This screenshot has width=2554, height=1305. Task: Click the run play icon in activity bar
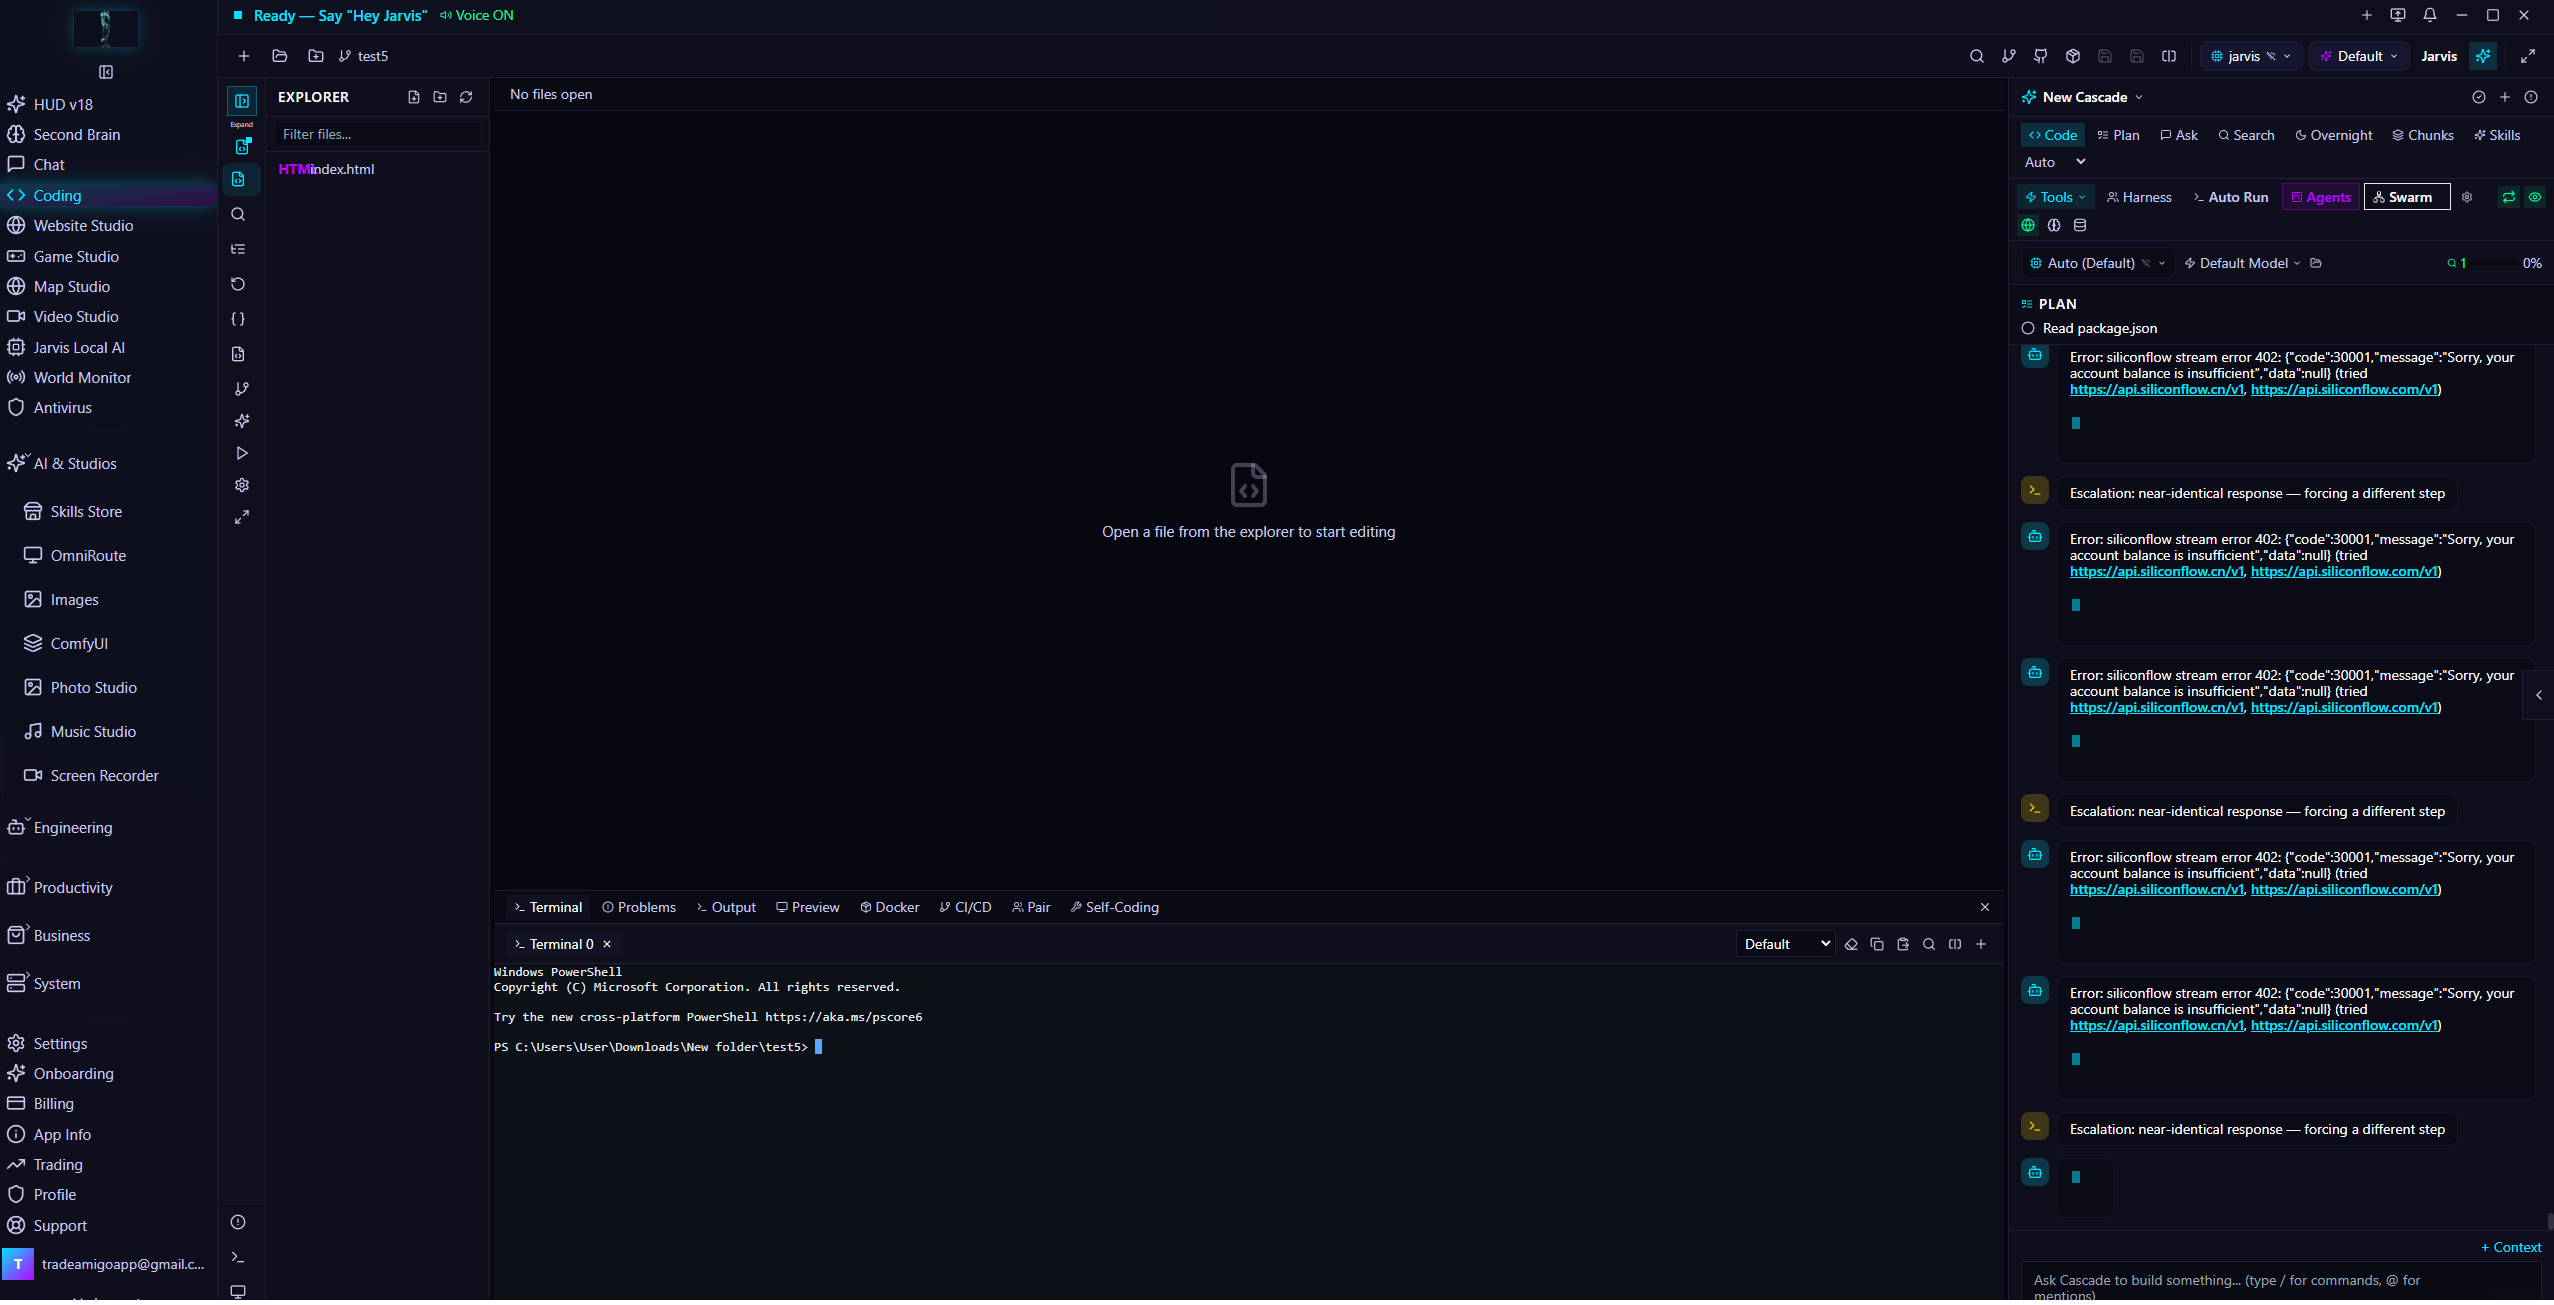[x=241, y=453]
